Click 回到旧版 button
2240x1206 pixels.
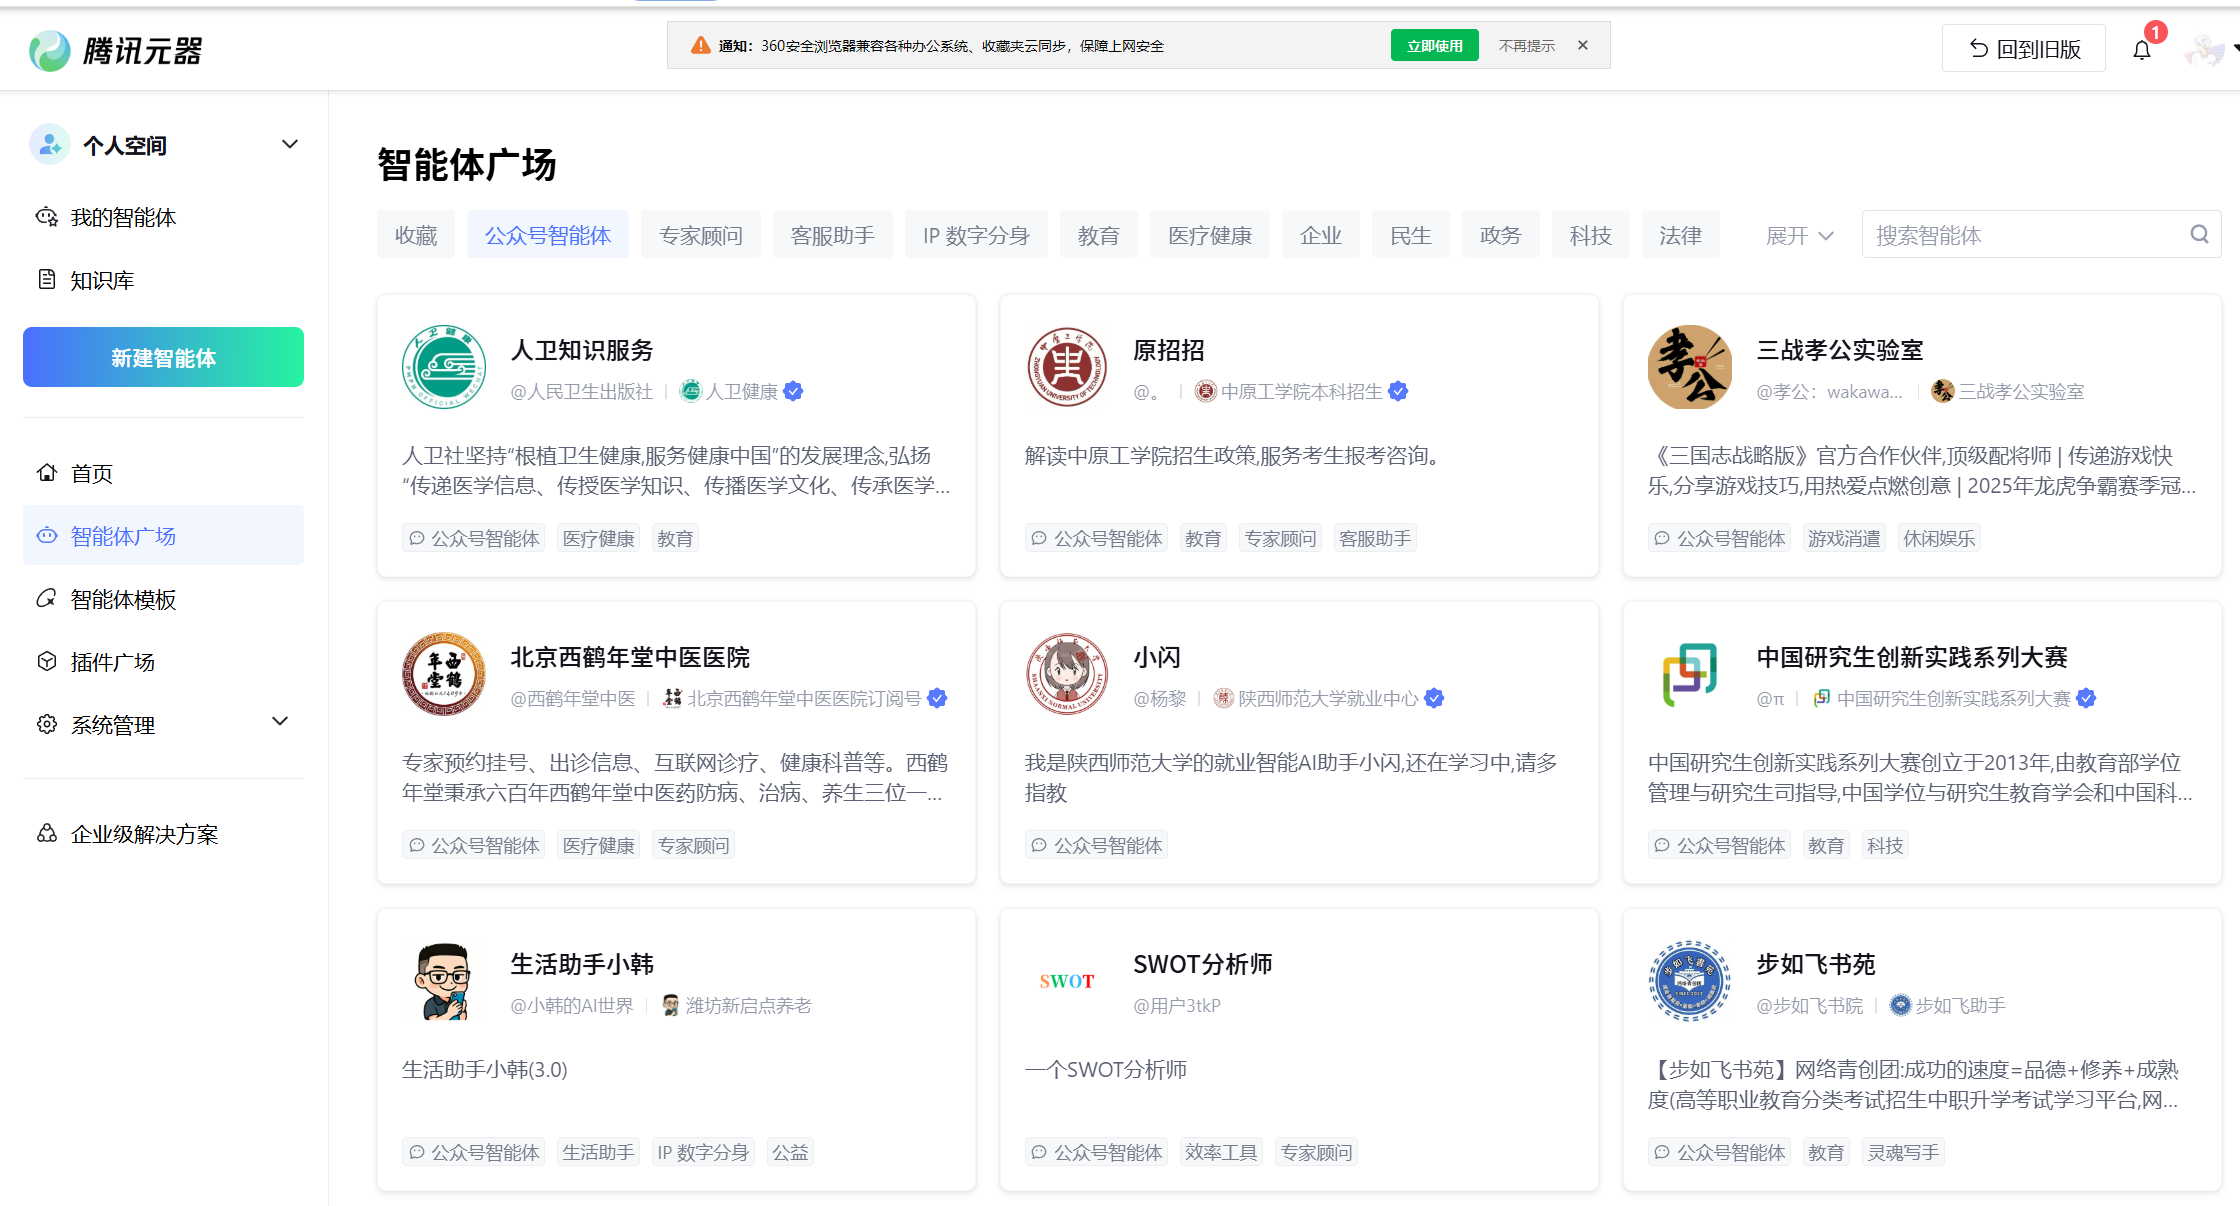point(2023,49)
